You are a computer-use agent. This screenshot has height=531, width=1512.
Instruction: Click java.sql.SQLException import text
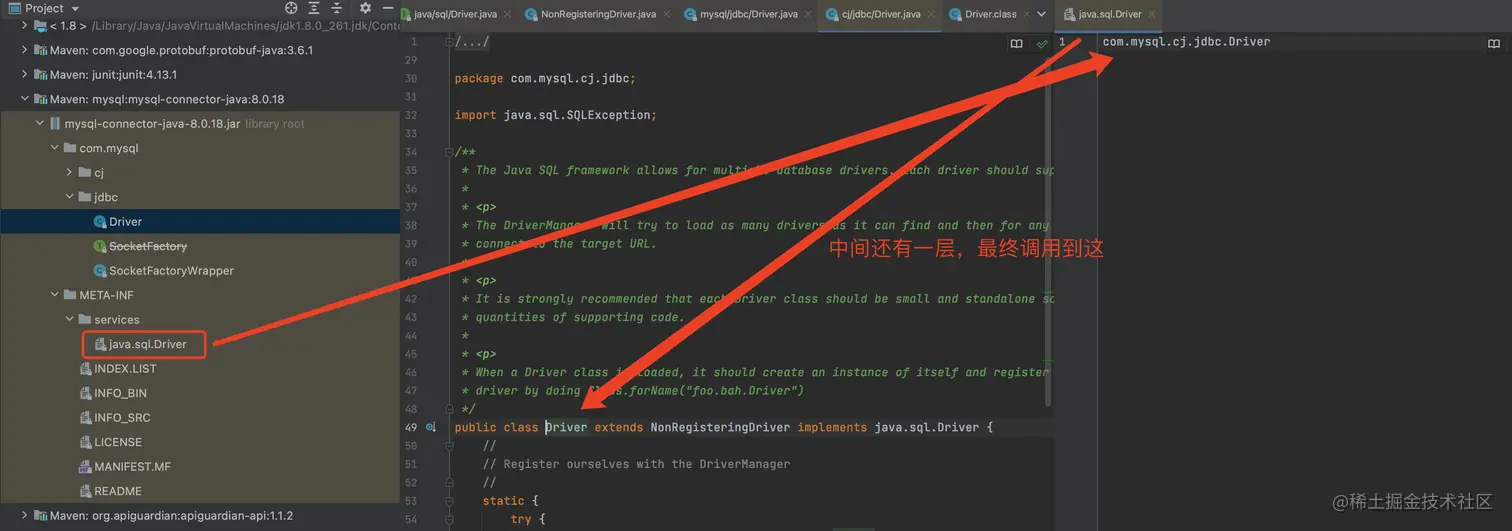[575, 115]
